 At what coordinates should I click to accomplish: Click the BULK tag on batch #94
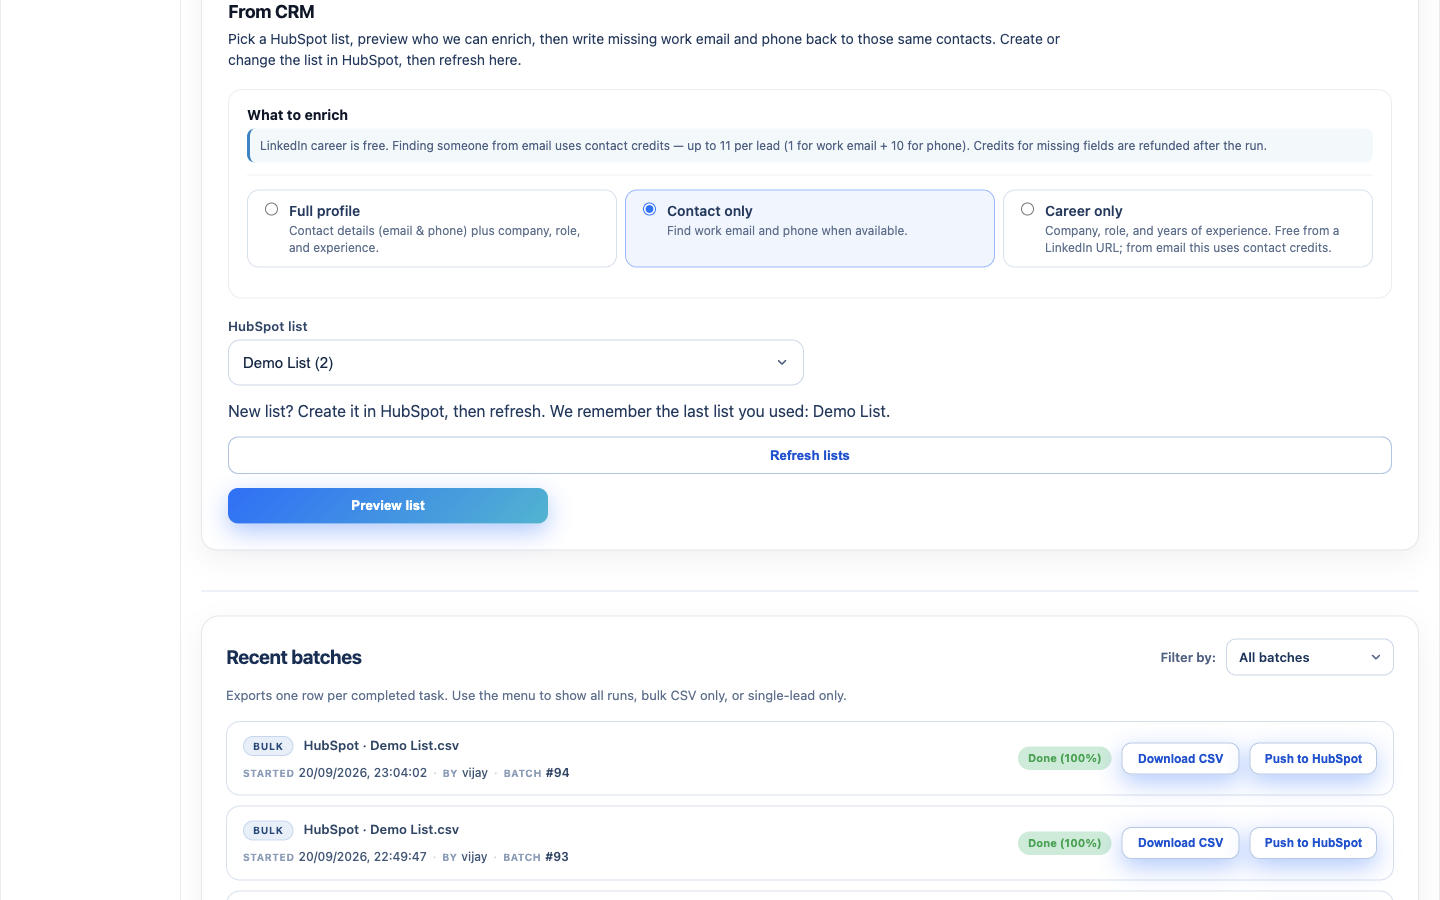click(x=268, y=747)
